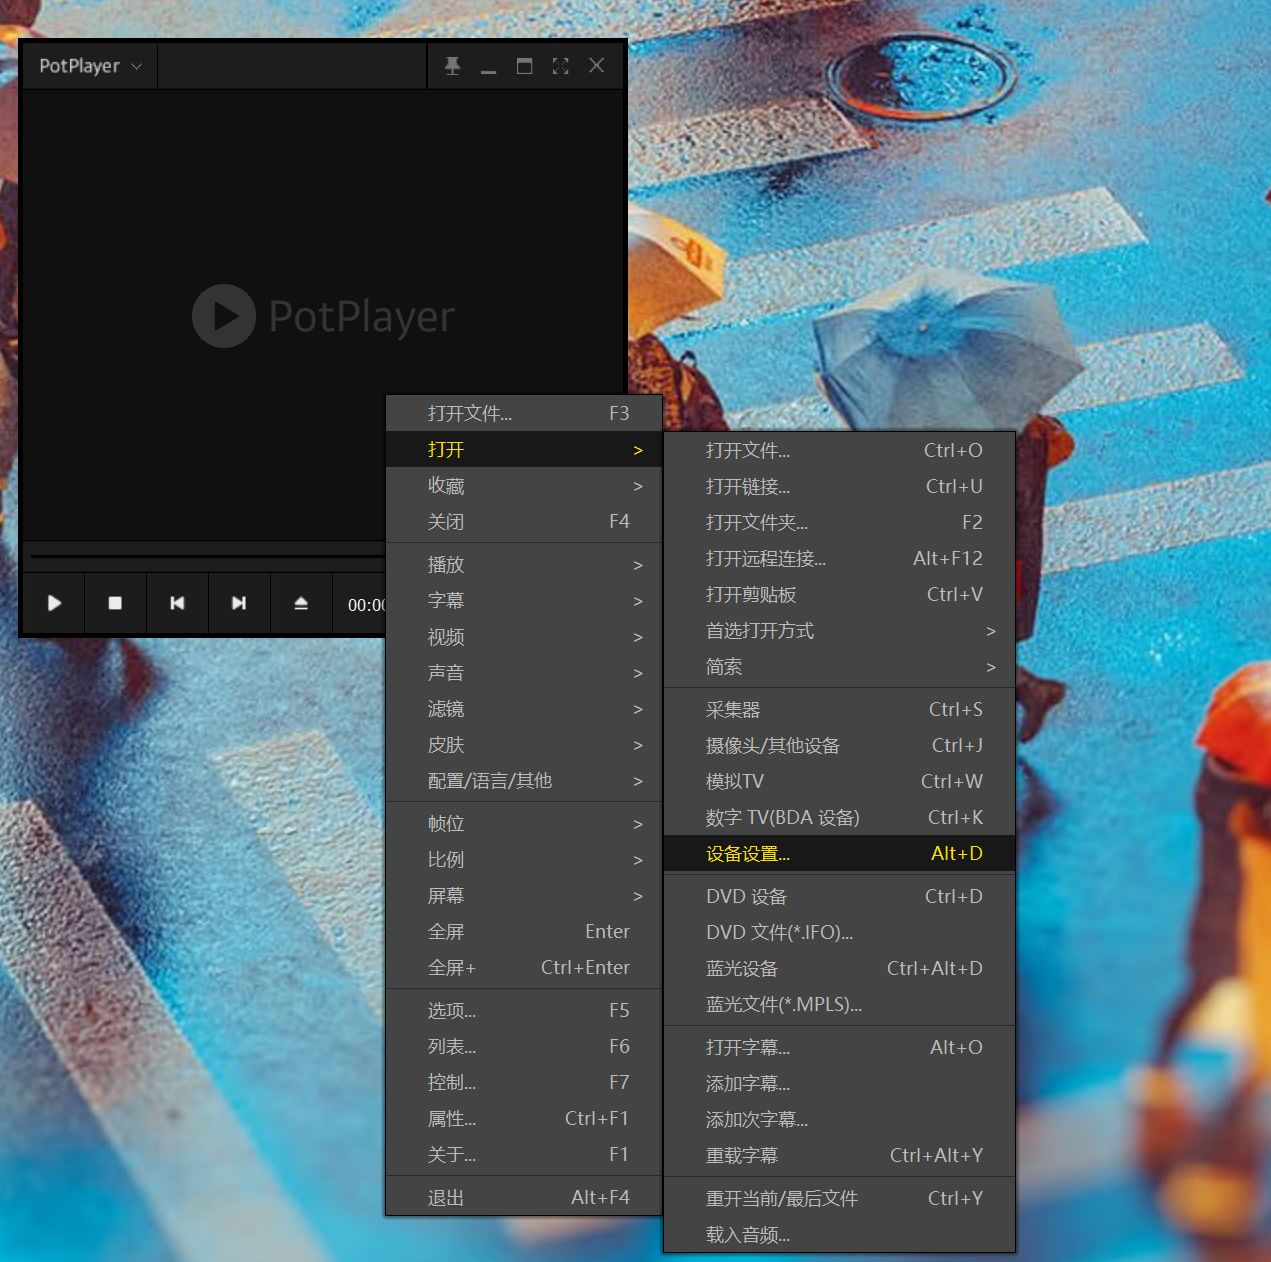Open 选项... (F5) from the menu

[x=452, y=1010]
